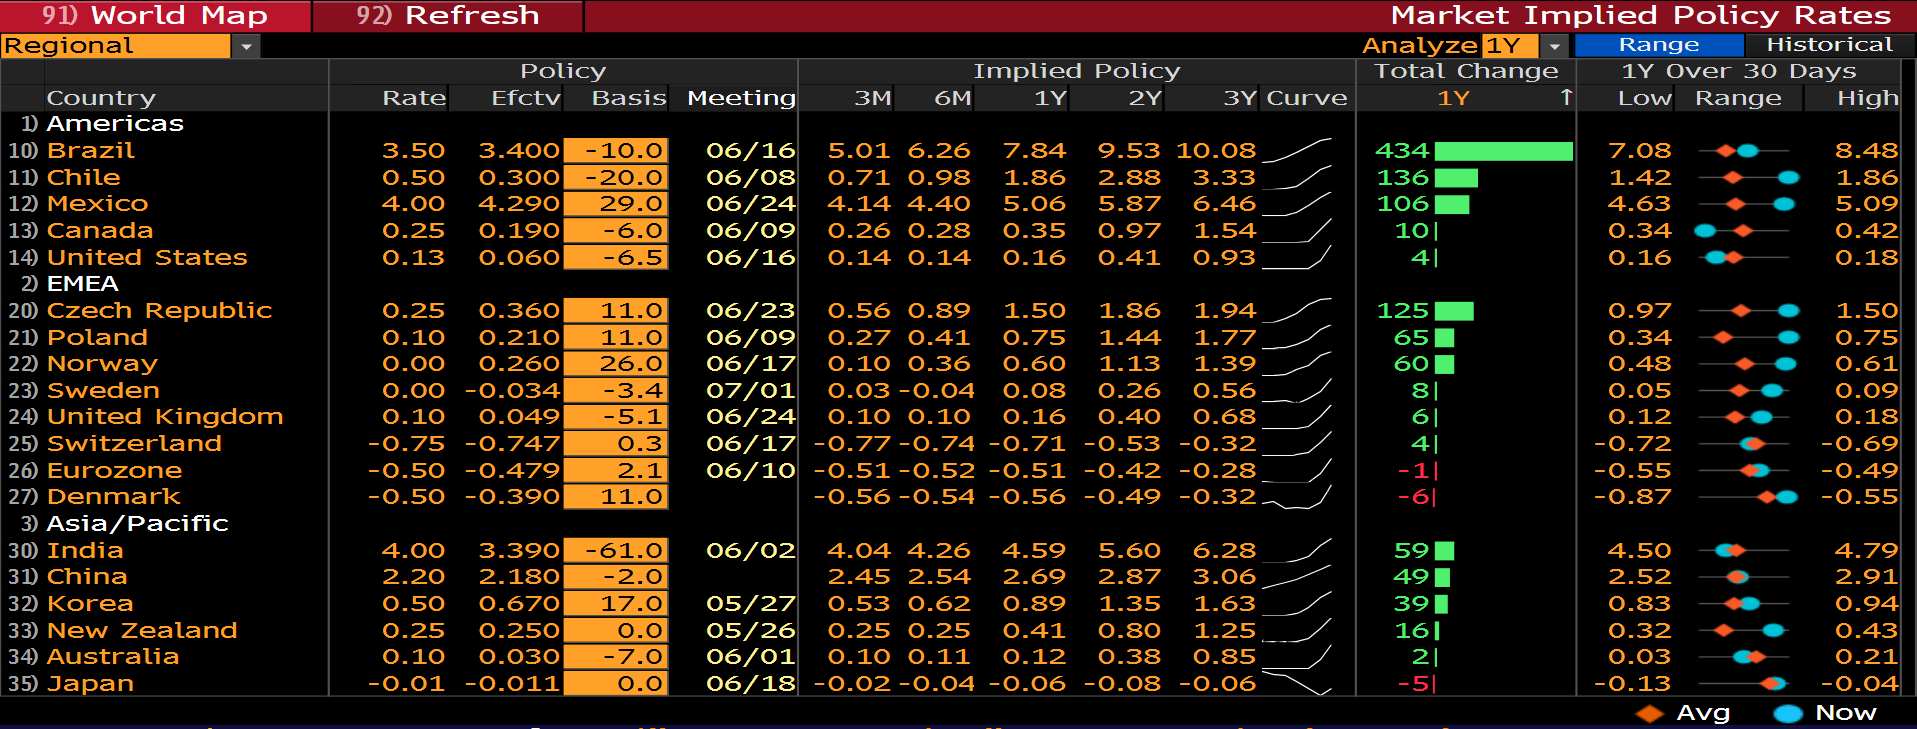Select the United States row
The image size is (1917, 729).
point(147,258)
